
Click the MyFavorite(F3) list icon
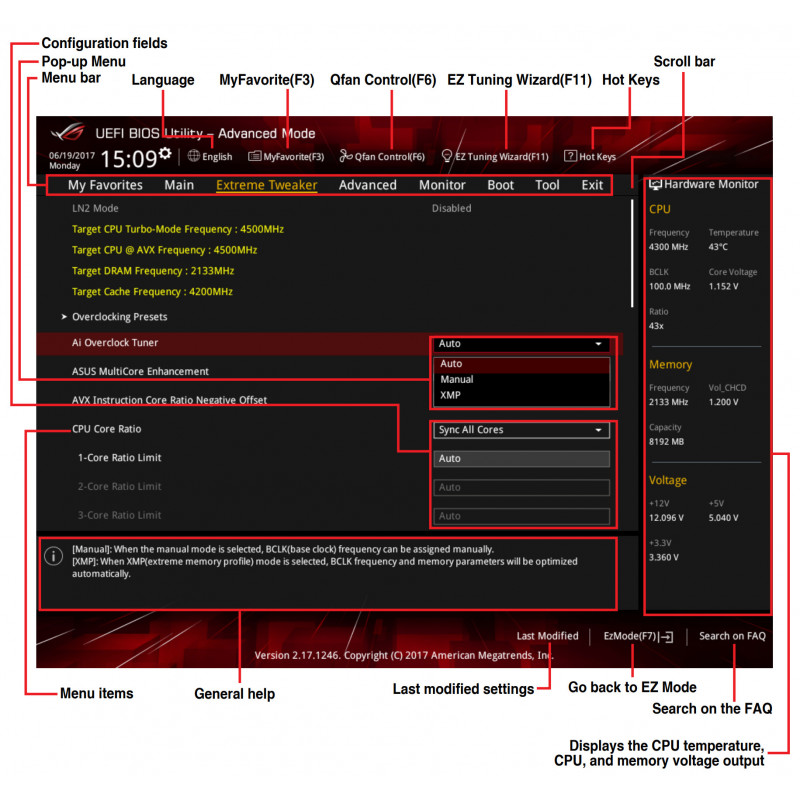tap(254, 156)
